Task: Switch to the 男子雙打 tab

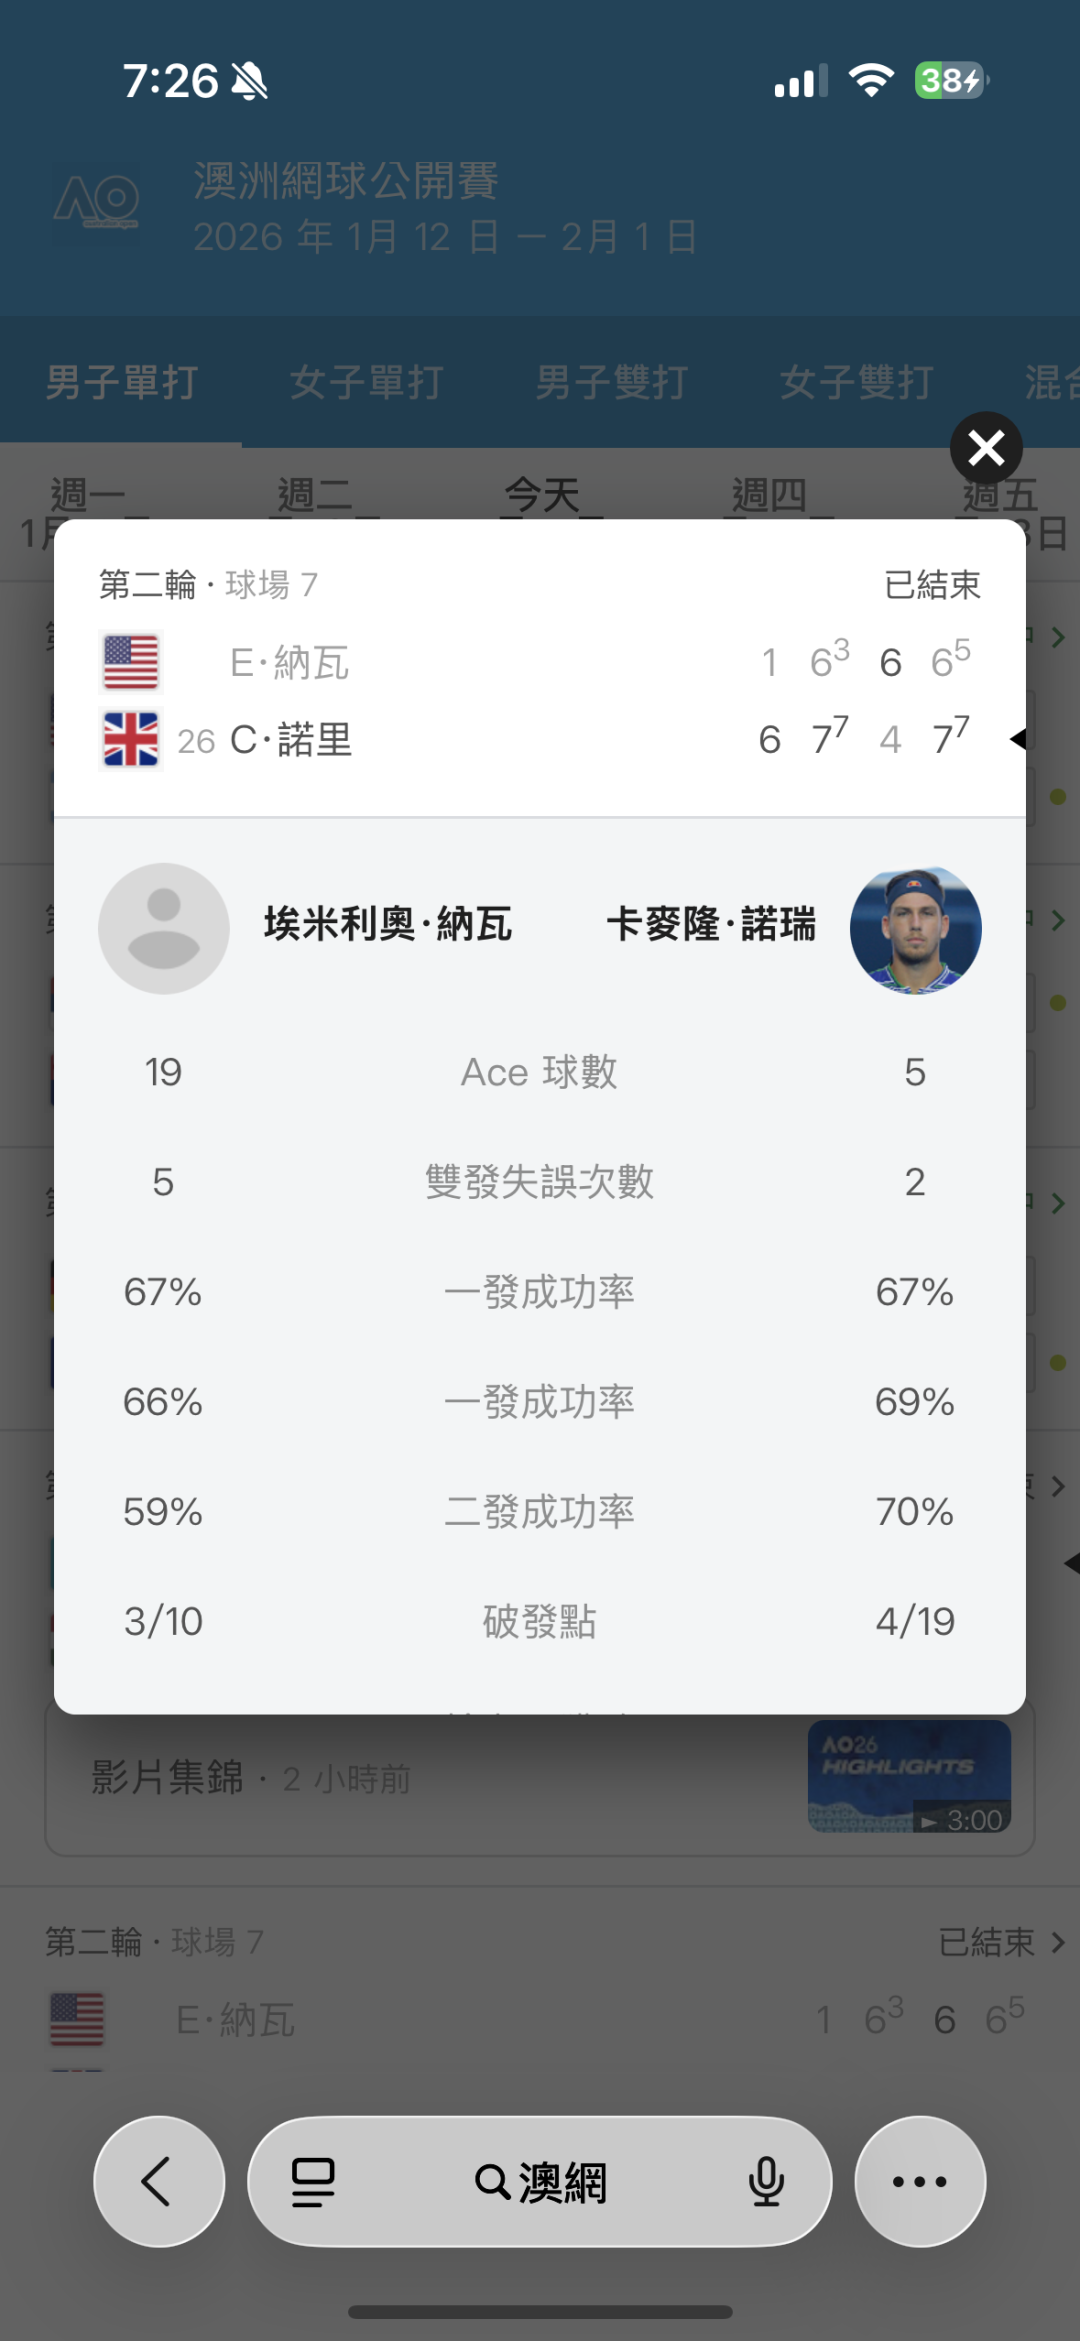Action: (x=611, y=382)
